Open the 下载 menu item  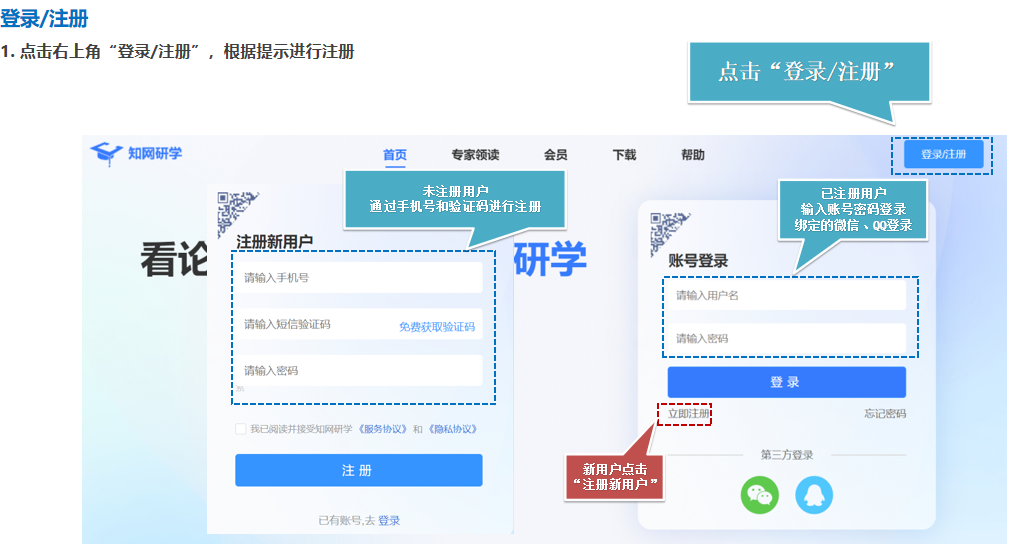point(624,155)
